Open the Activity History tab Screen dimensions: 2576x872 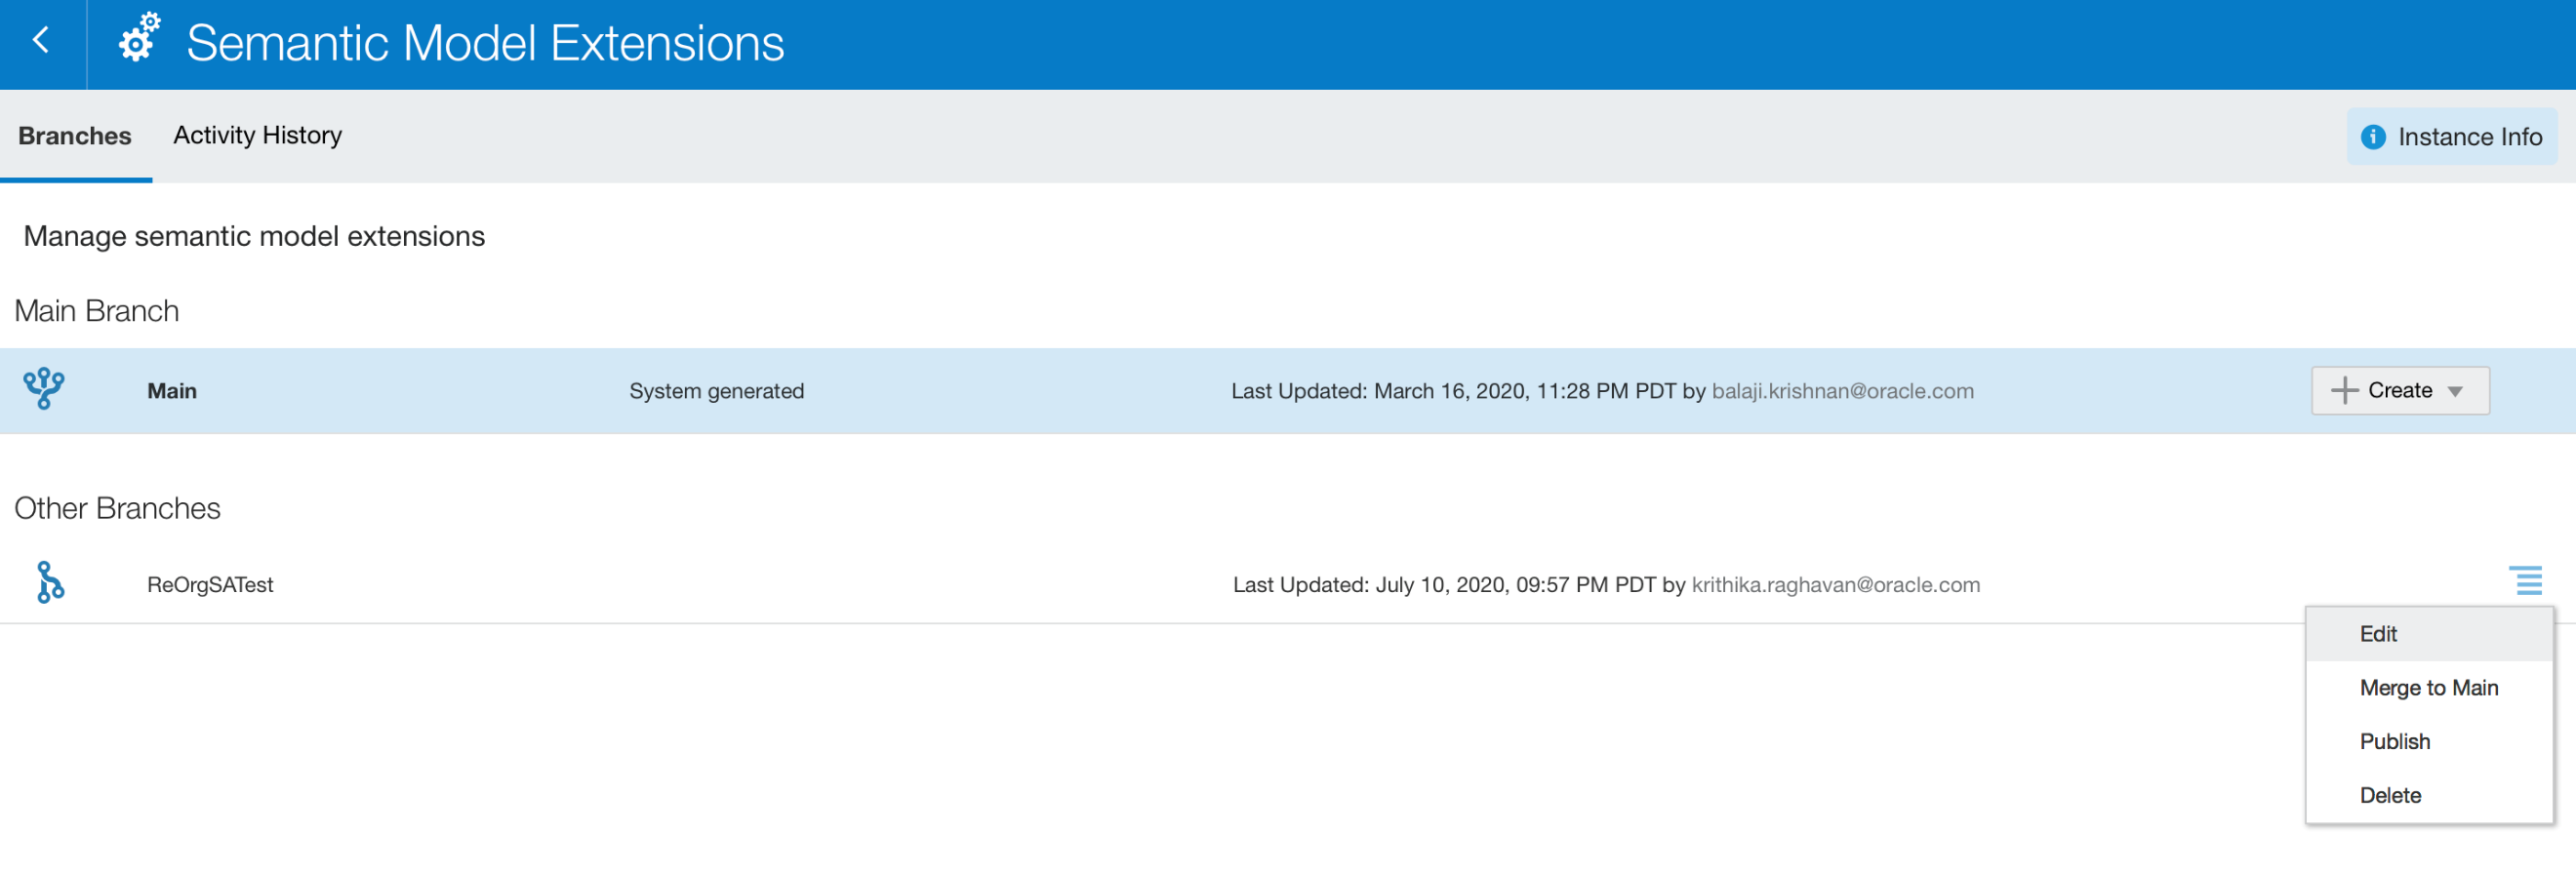coord(257,135)
